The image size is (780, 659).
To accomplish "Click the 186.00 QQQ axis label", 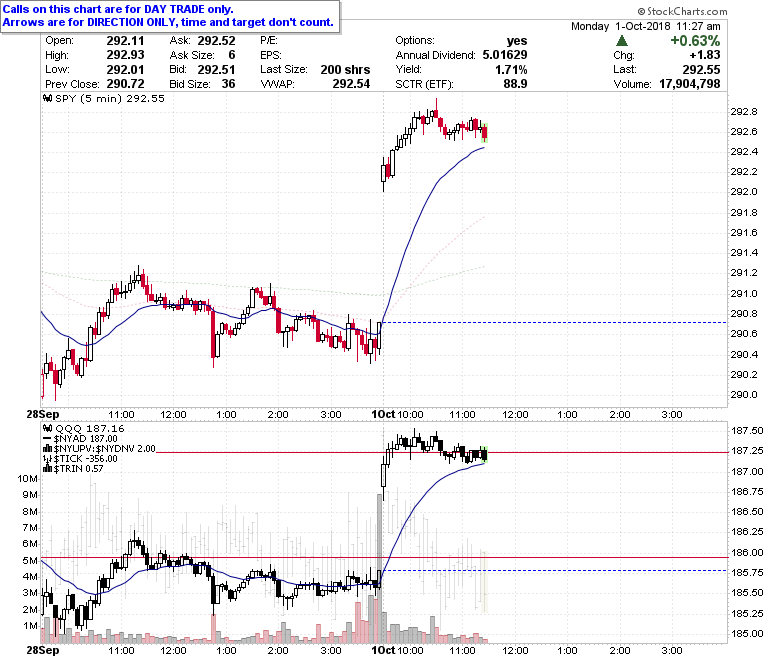I will [x=747, y=553].
